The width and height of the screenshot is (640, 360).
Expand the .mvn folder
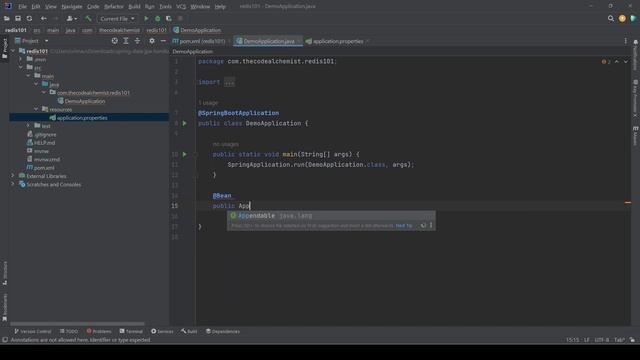click(21, 59)
